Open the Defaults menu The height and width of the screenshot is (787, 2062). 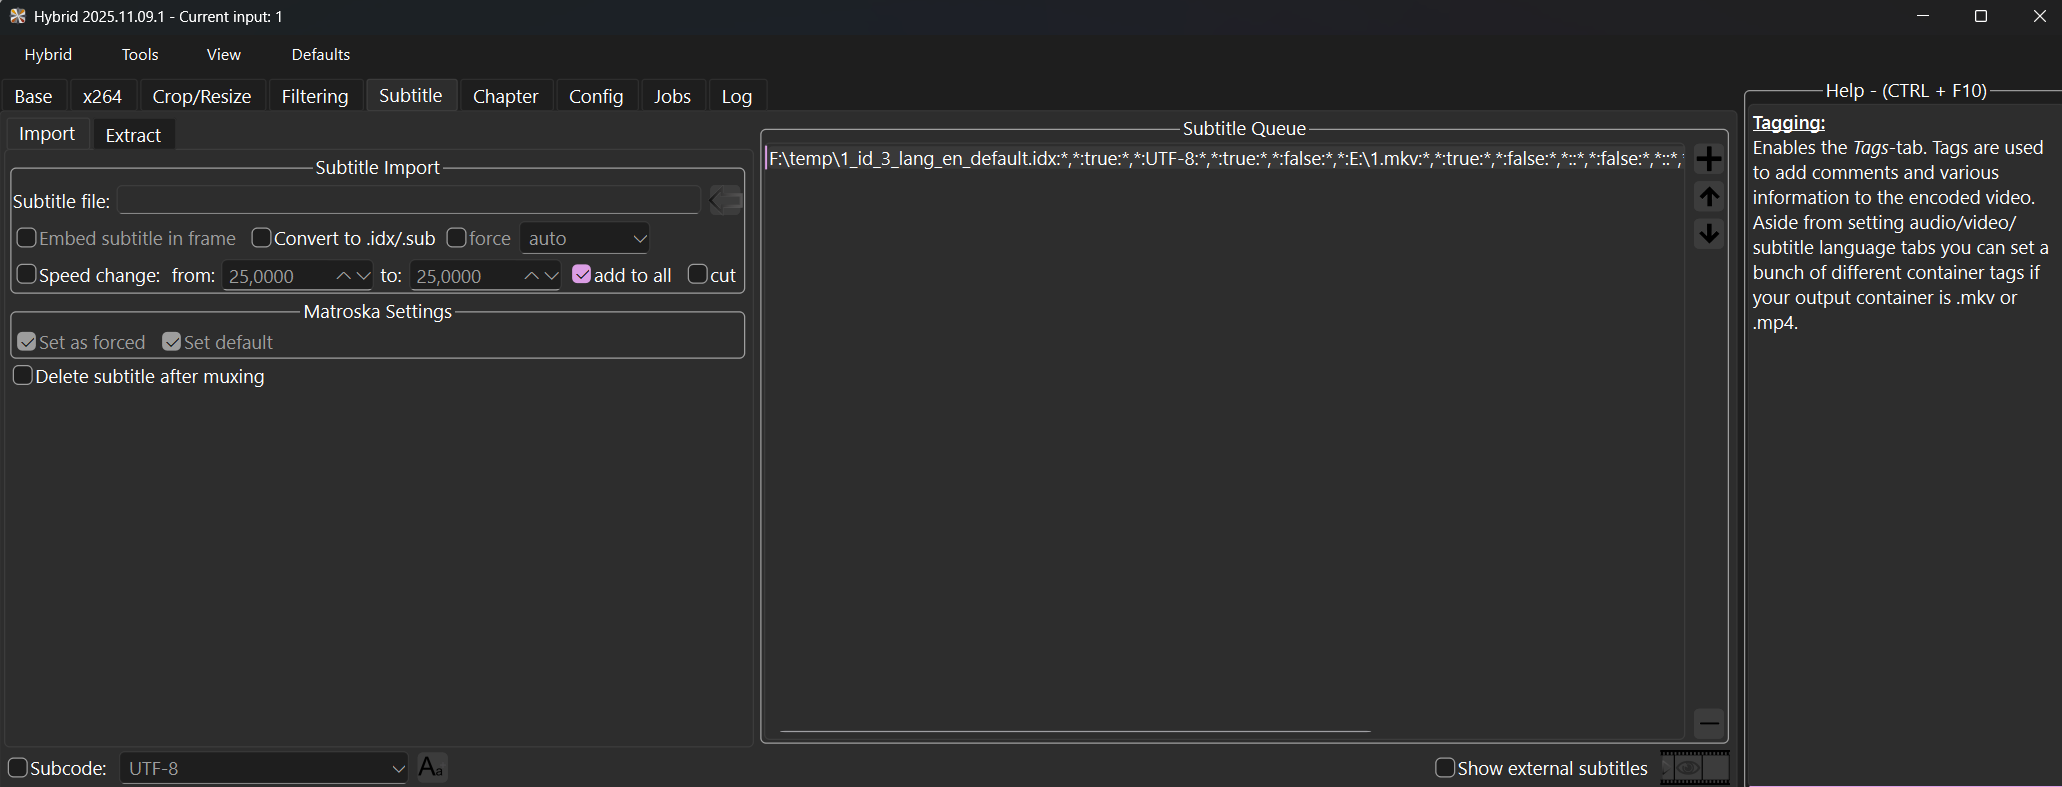(320, 54)
